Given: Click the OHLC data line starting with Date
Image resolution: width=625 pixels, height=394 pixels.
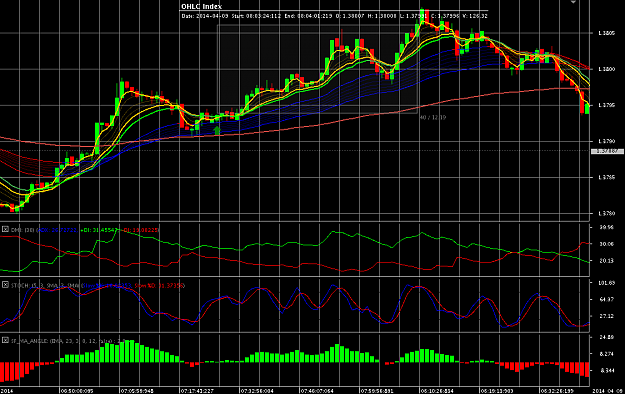Looking at the screenshot, I should (334, 16).
